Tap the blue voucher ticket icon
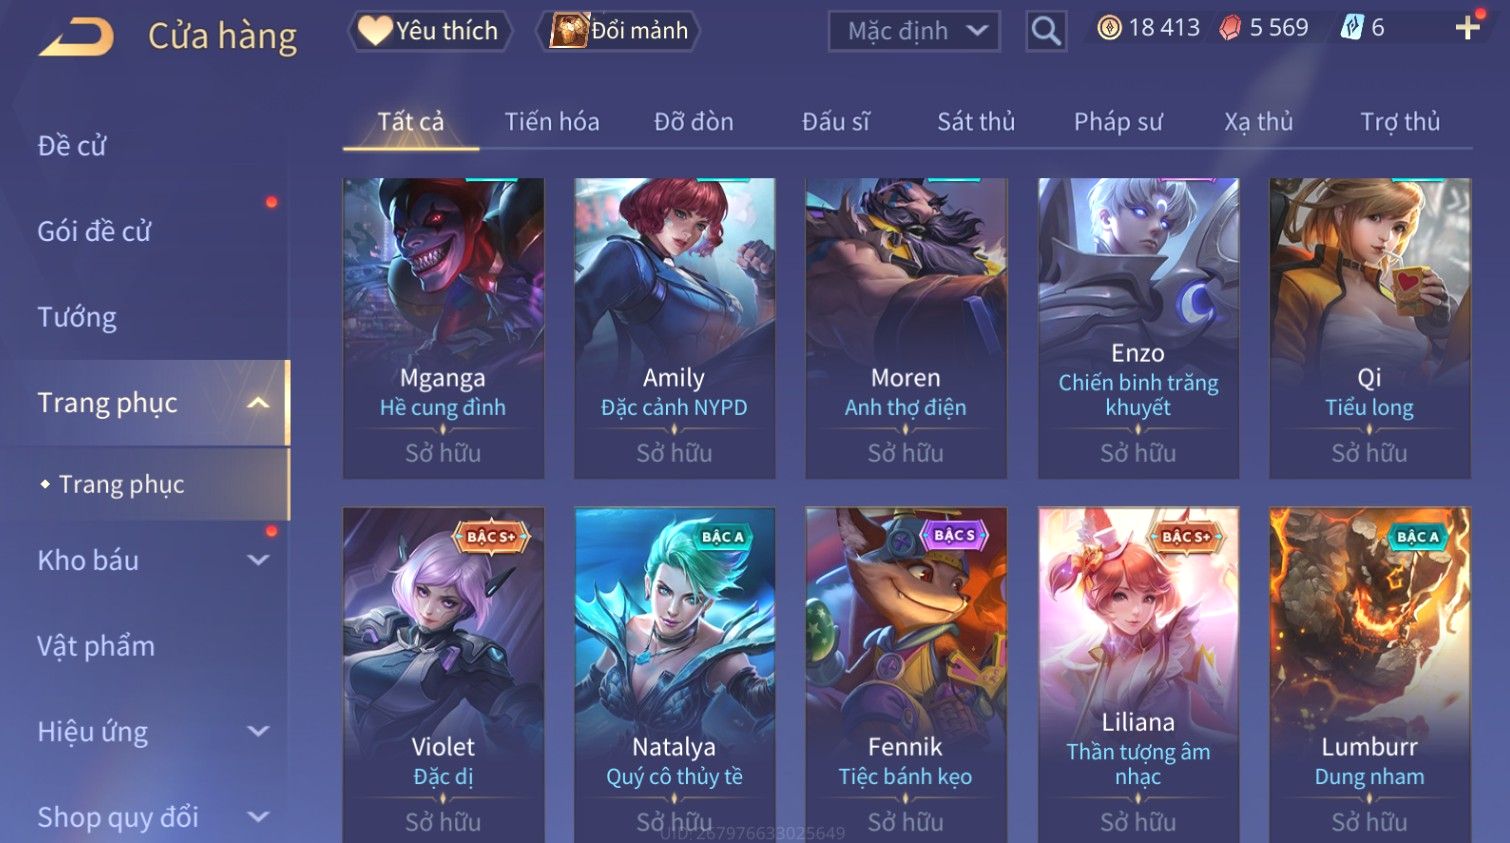 pyautogui.click(x=1351, y=28)
